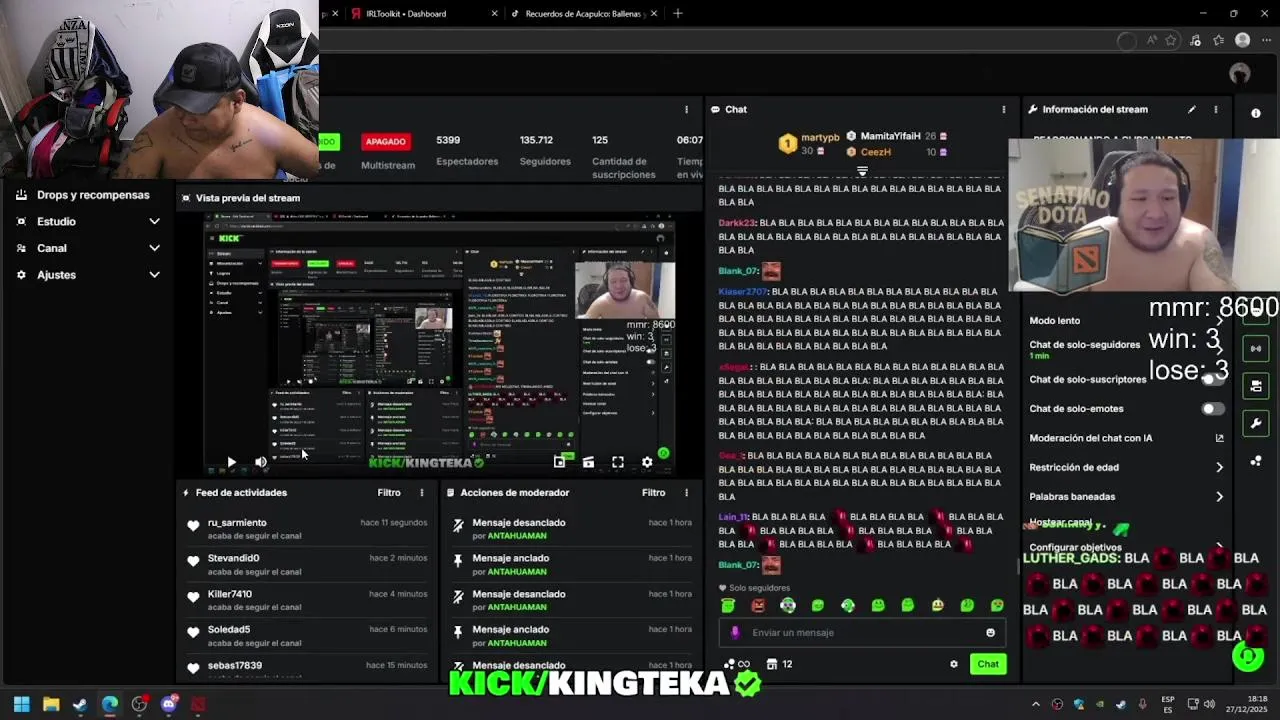Close the IRLToolkit Dashboard tab

coord(495,13)
